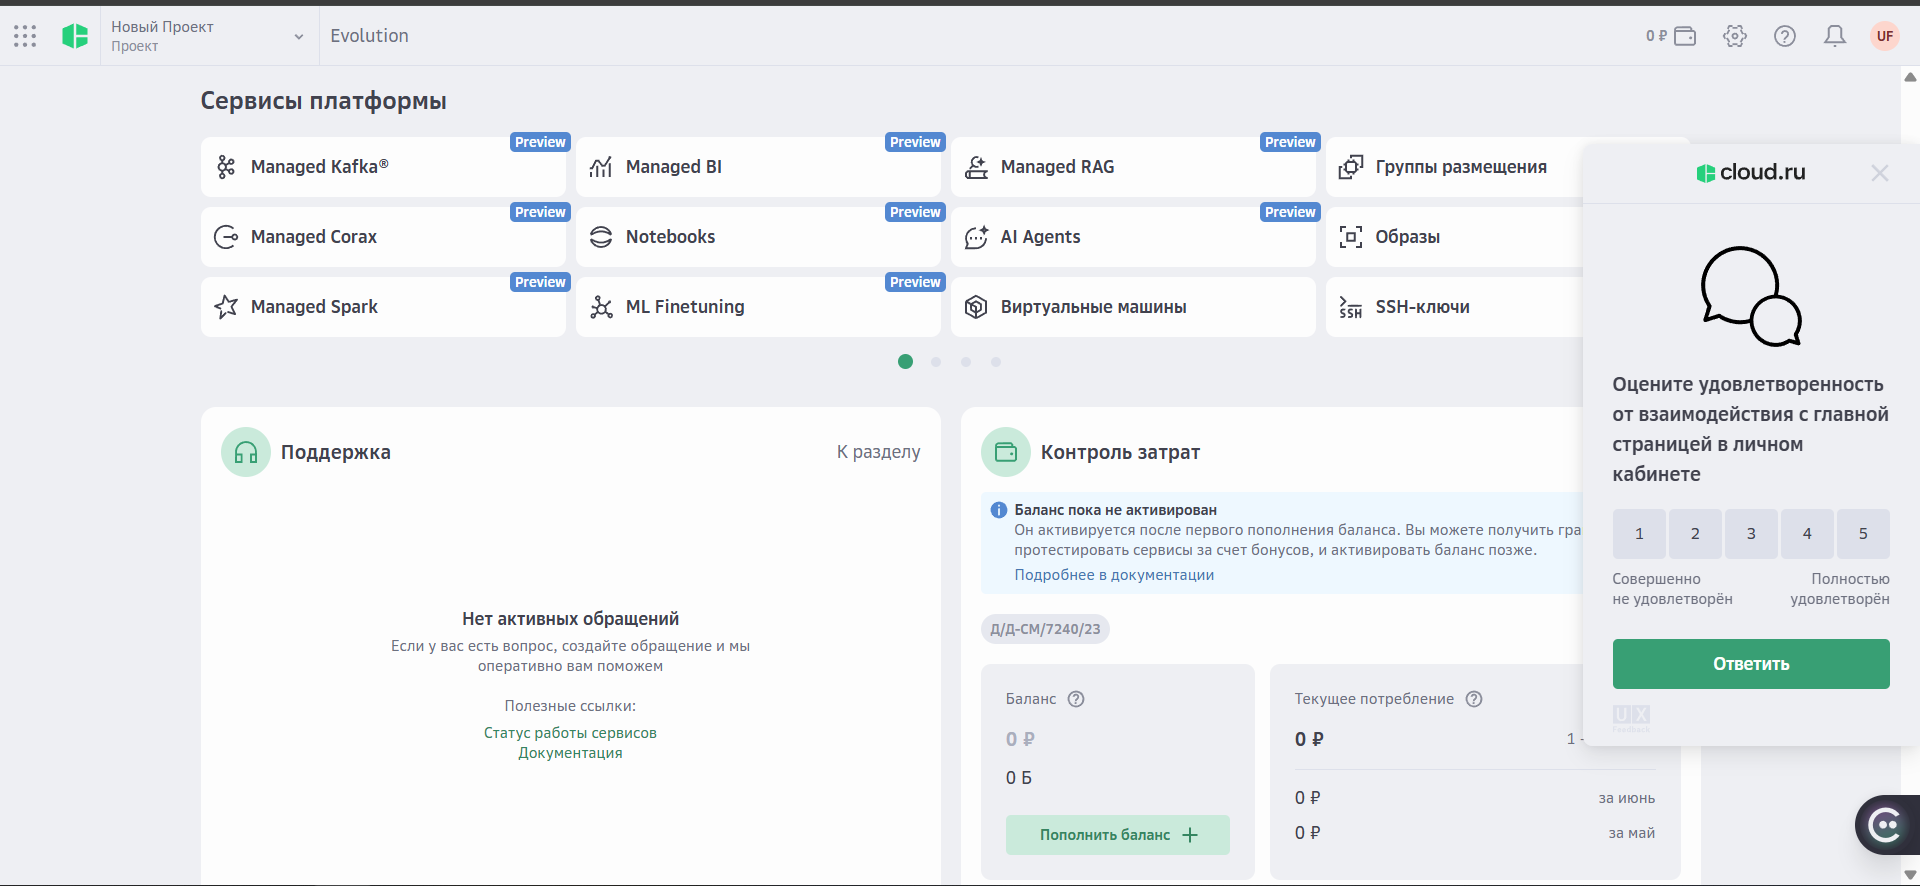The width and height of the screenshot is (1920, 886).
Task: Select rating 5 in satisfaction survey
Action: 1863,534
